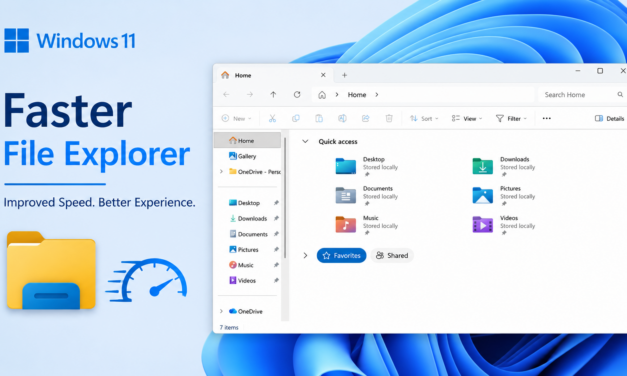Click the 7 items status text
Image resolution: width=627 pixels, height=376 pixels.
(x=229, y=327)
